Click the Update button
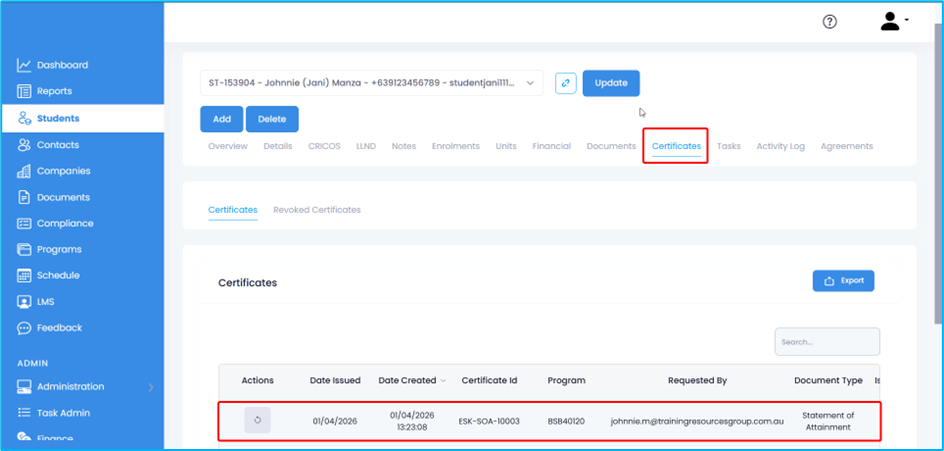This screenshot has height=451, width=944. click(611, 83)
